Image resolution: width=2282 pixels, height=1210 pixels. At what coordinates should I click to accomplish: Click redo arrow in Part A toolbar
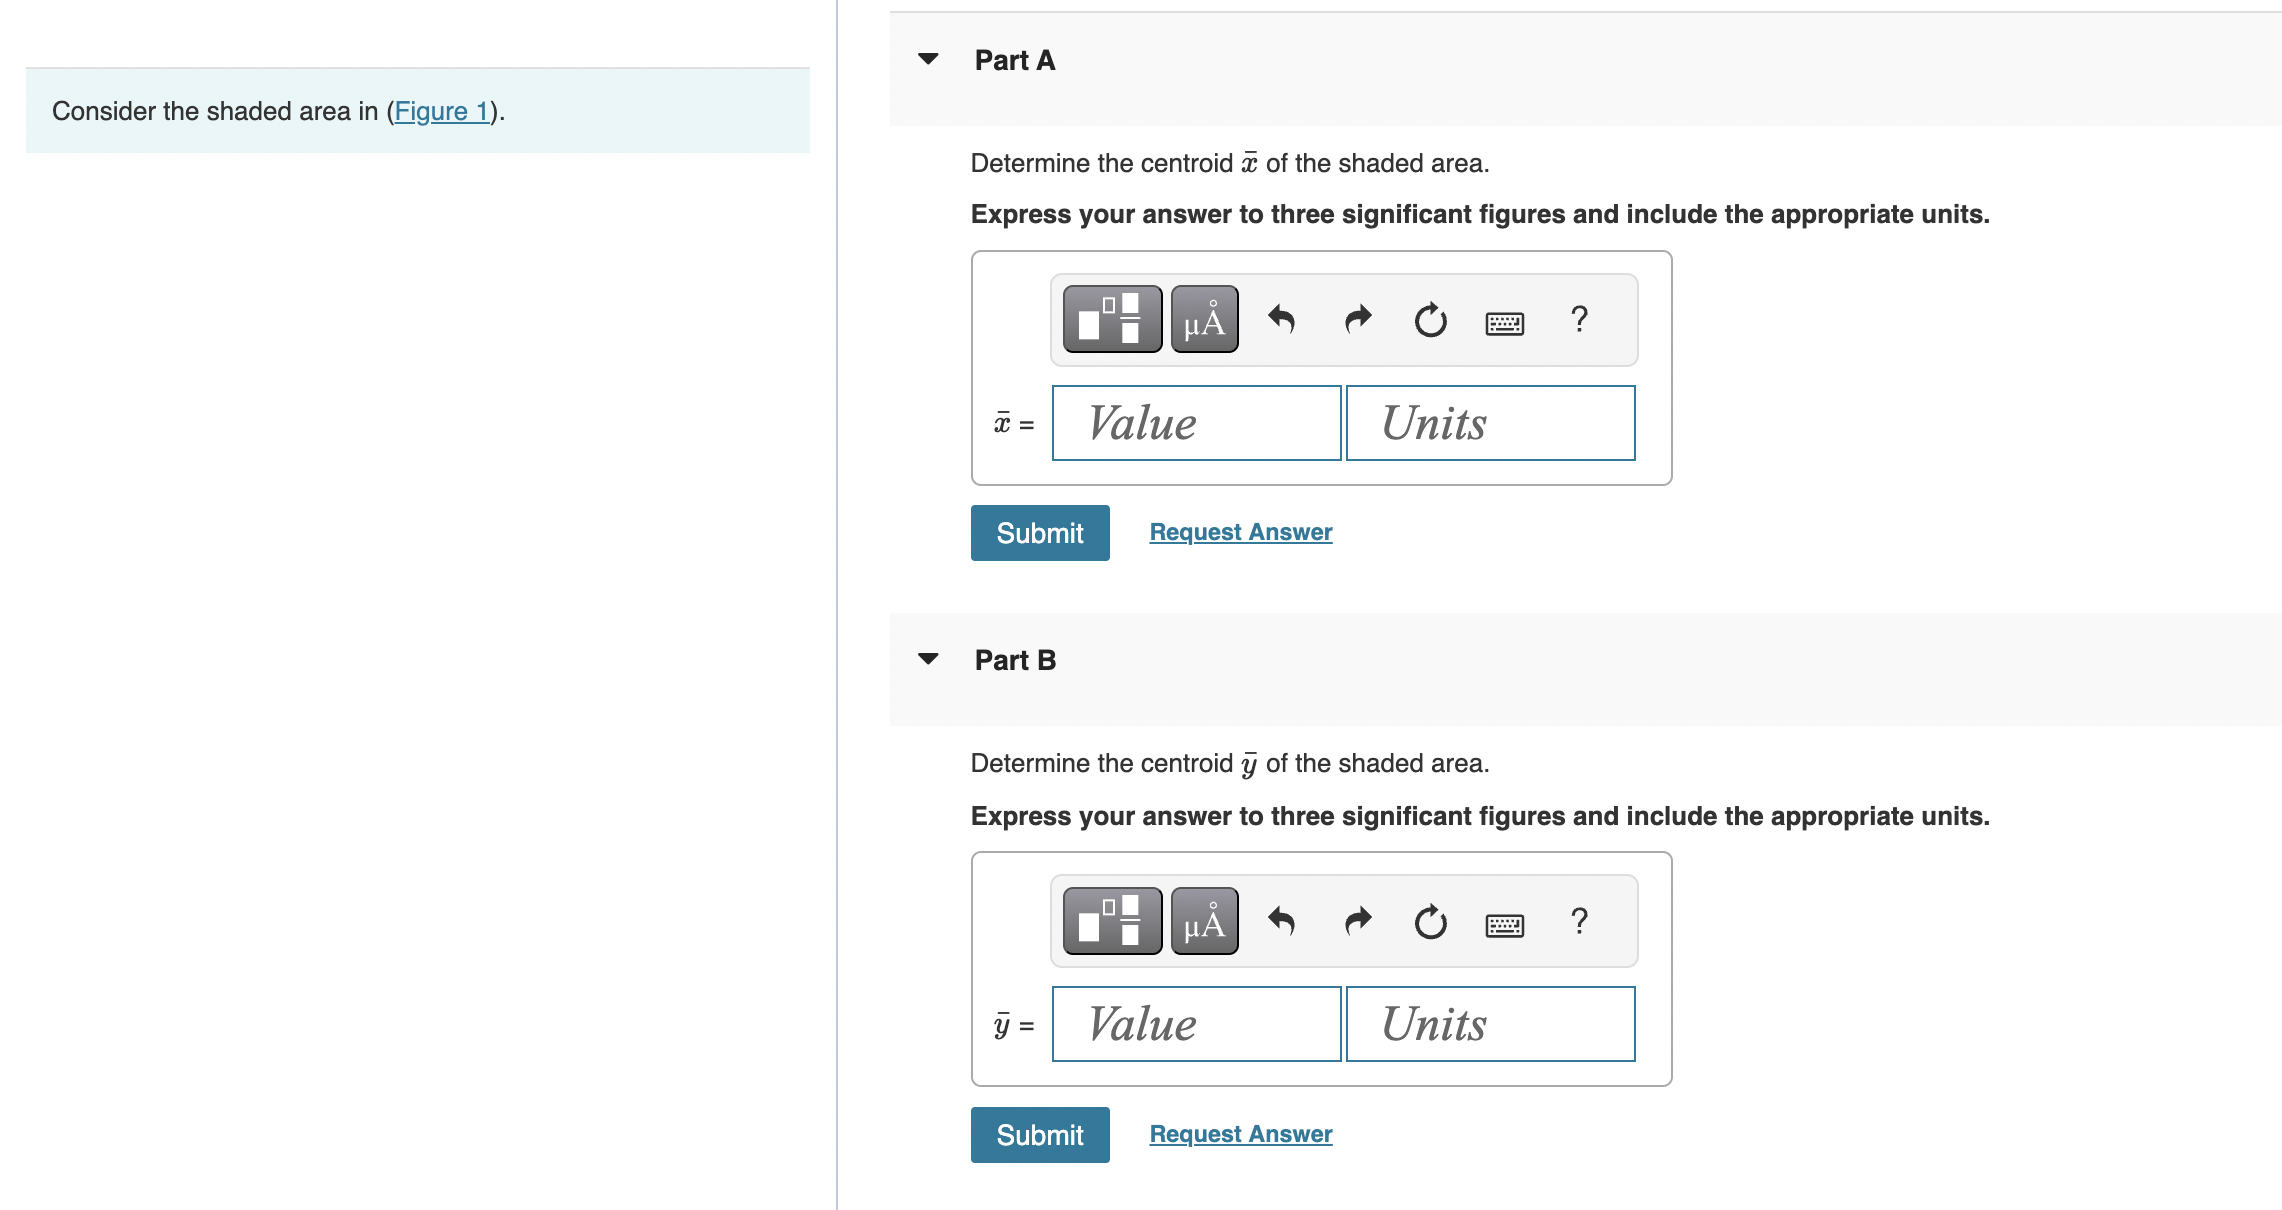[1357, 320]
